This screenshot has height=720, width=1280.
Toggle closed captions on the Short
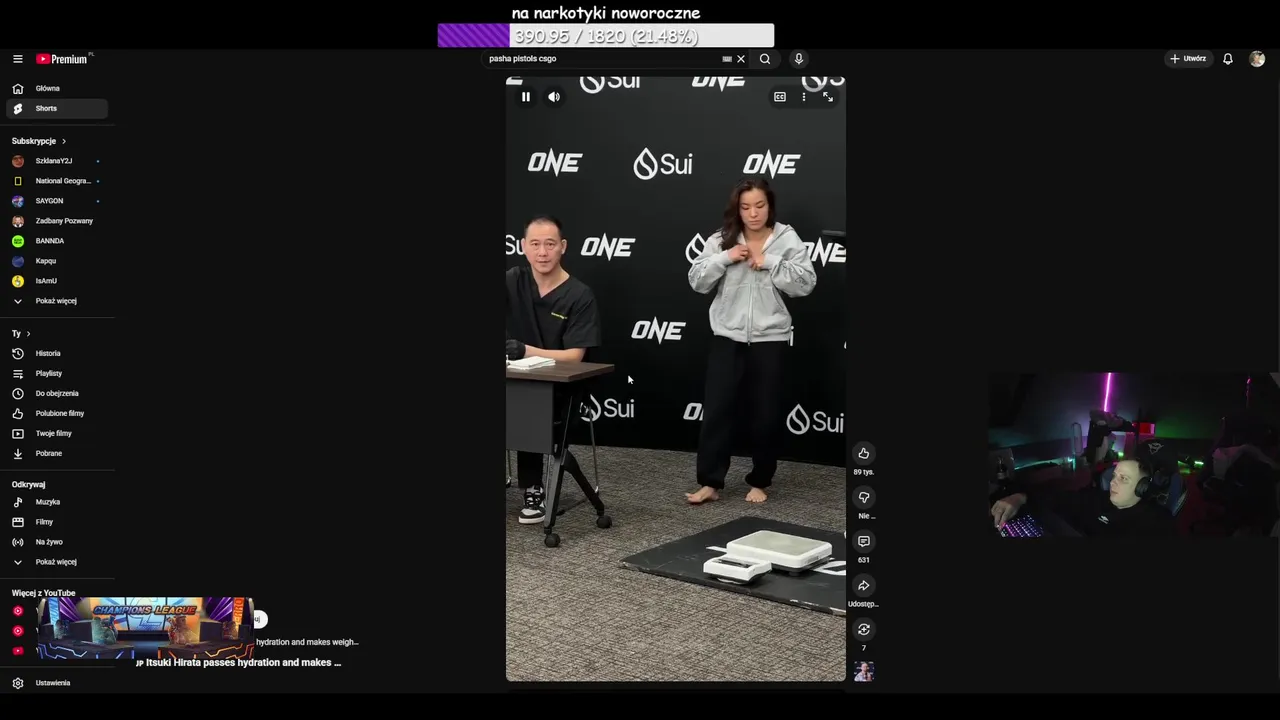pyautogui.click(x=780, y=97)
